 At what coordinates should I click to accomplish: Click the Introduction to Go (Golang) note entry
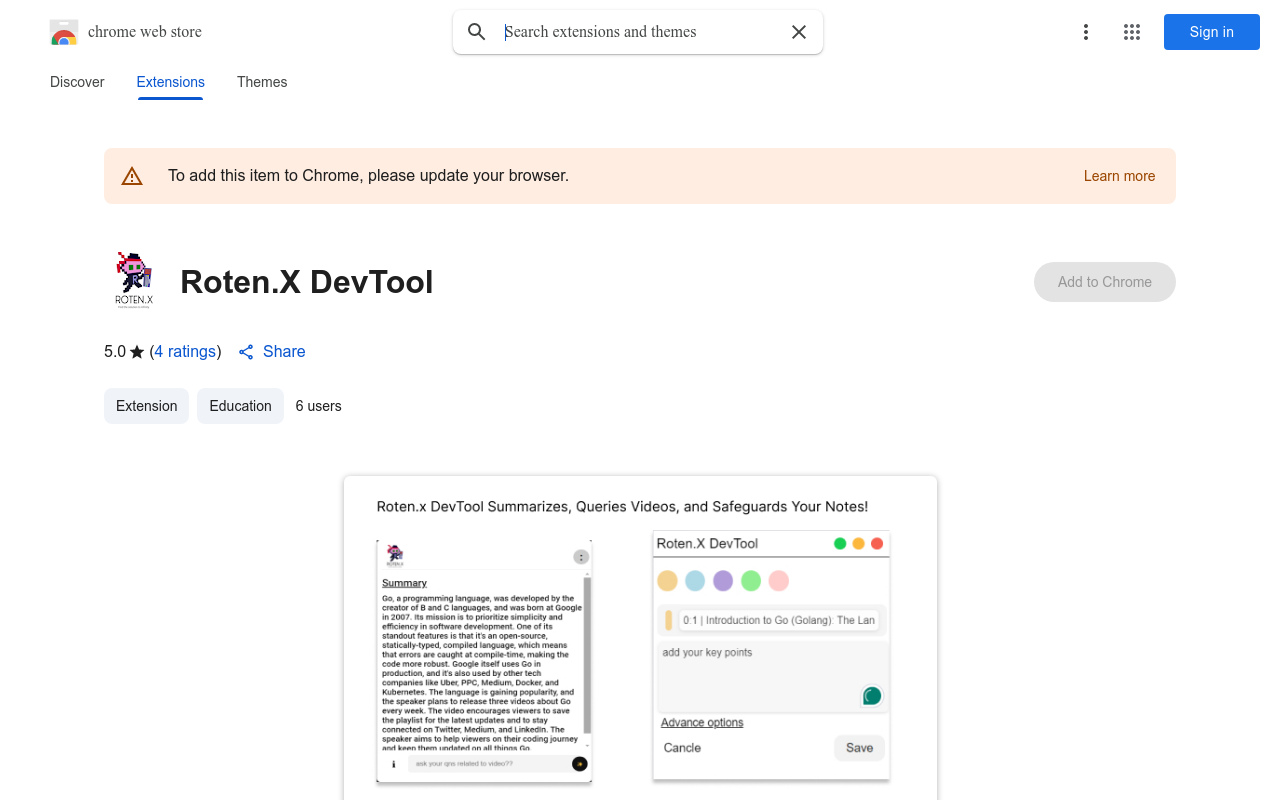778,620
